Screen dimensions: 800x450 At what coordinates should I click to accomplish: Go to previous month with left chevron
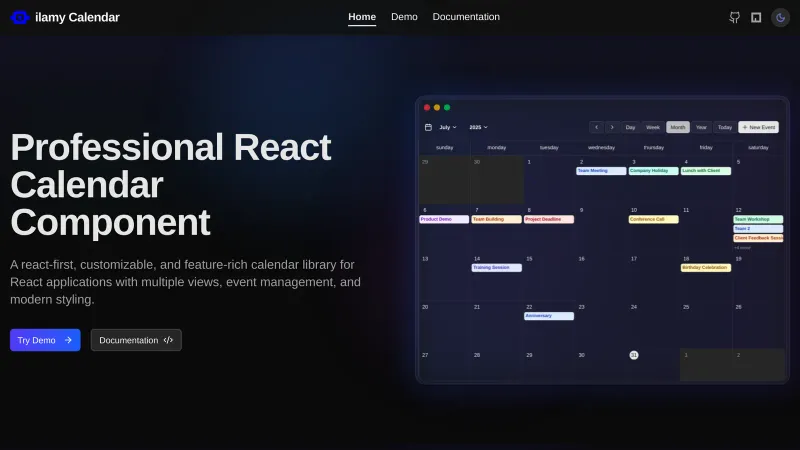point(596,127)
